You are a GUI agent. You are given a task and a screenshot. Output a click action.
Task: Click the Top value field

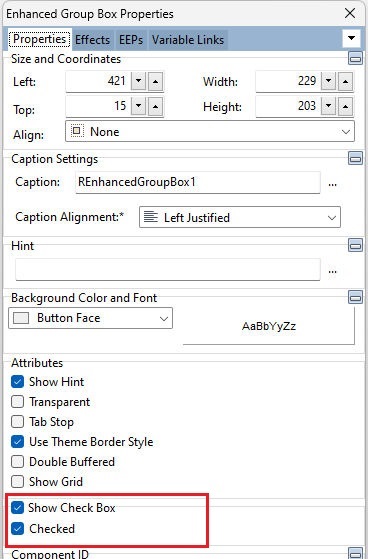[98, 106]
